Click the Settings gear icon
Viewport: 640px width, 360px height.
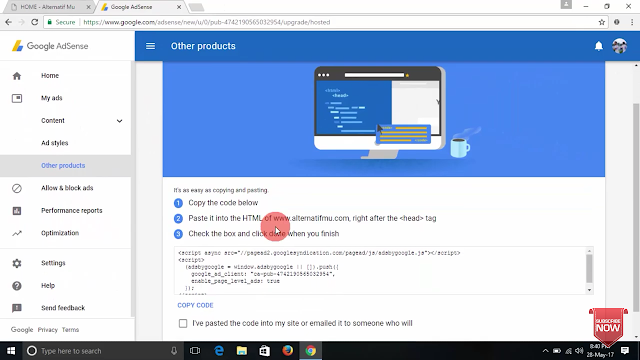[x=17, y=263]
